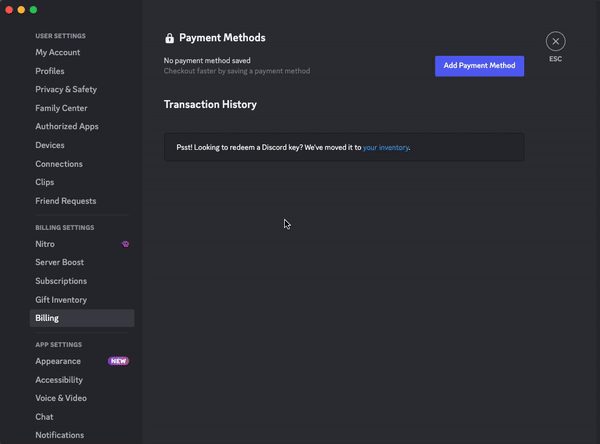Select Authorized Apps
Viewport: 600px width, 444px height.
point(67,126)
